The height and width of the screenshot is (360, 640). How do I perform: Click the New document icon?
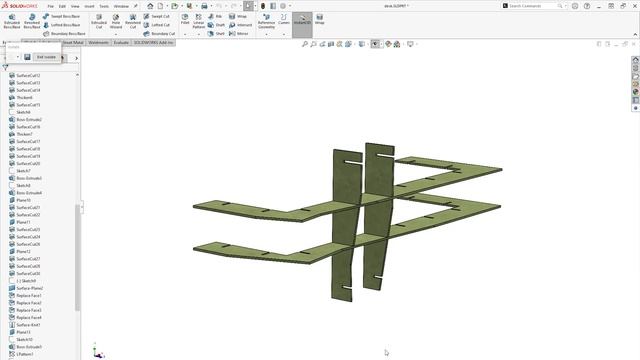pos(160,6)
